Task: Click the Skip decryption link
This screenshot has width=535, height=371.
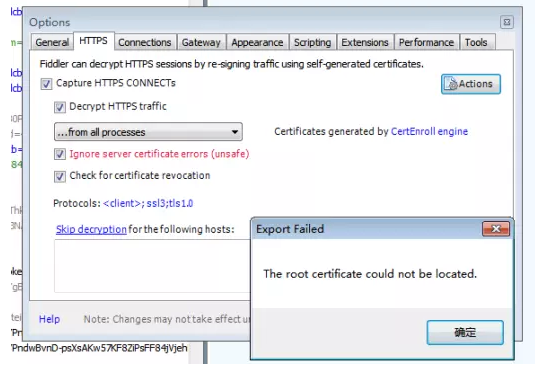Action: 91,229
